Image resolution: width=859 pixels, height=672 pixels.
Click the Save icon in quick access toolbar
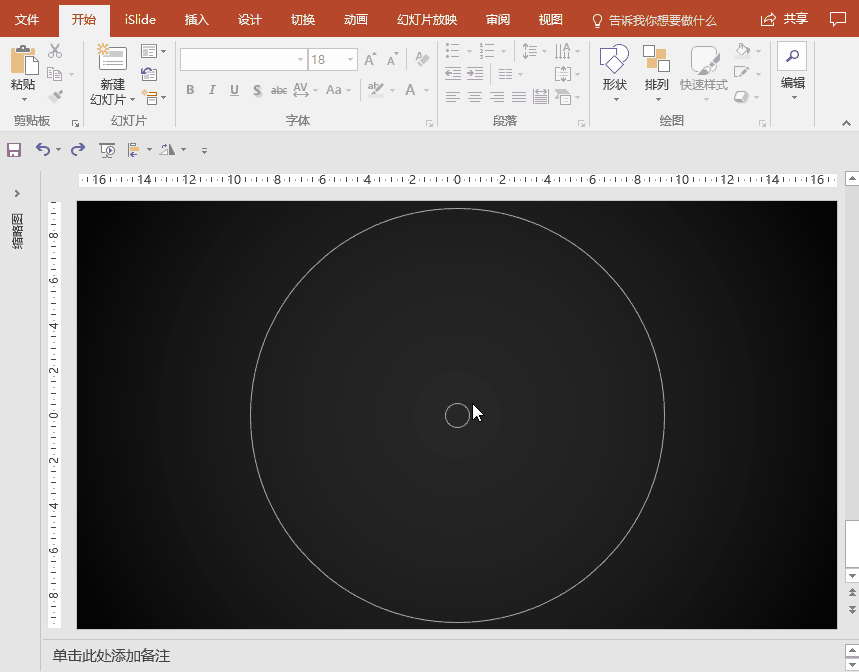click(14, 149)
